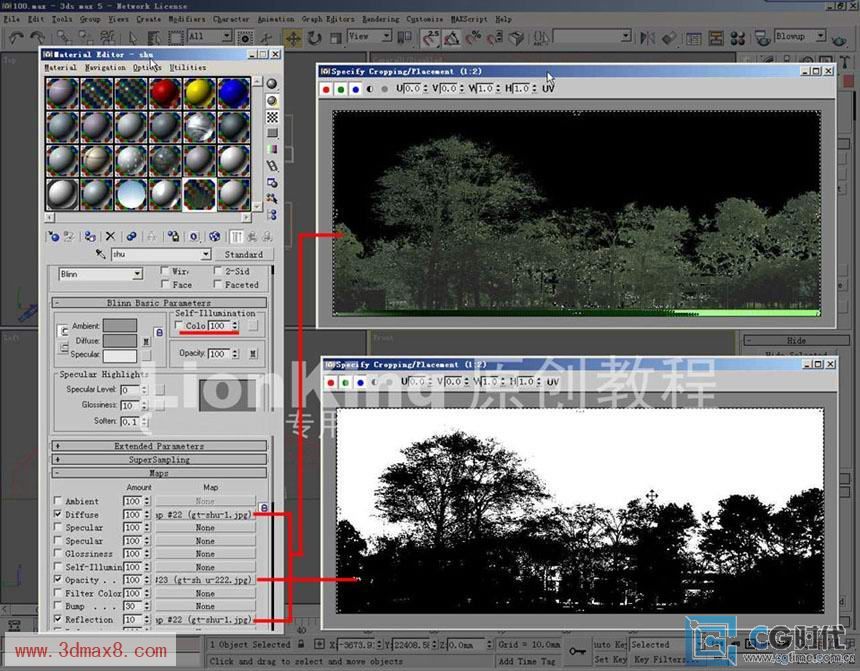Click Get Material in Material Editor
Image resolution: width=860 pixels, height=671 pixels.
(x=54, y=236)
